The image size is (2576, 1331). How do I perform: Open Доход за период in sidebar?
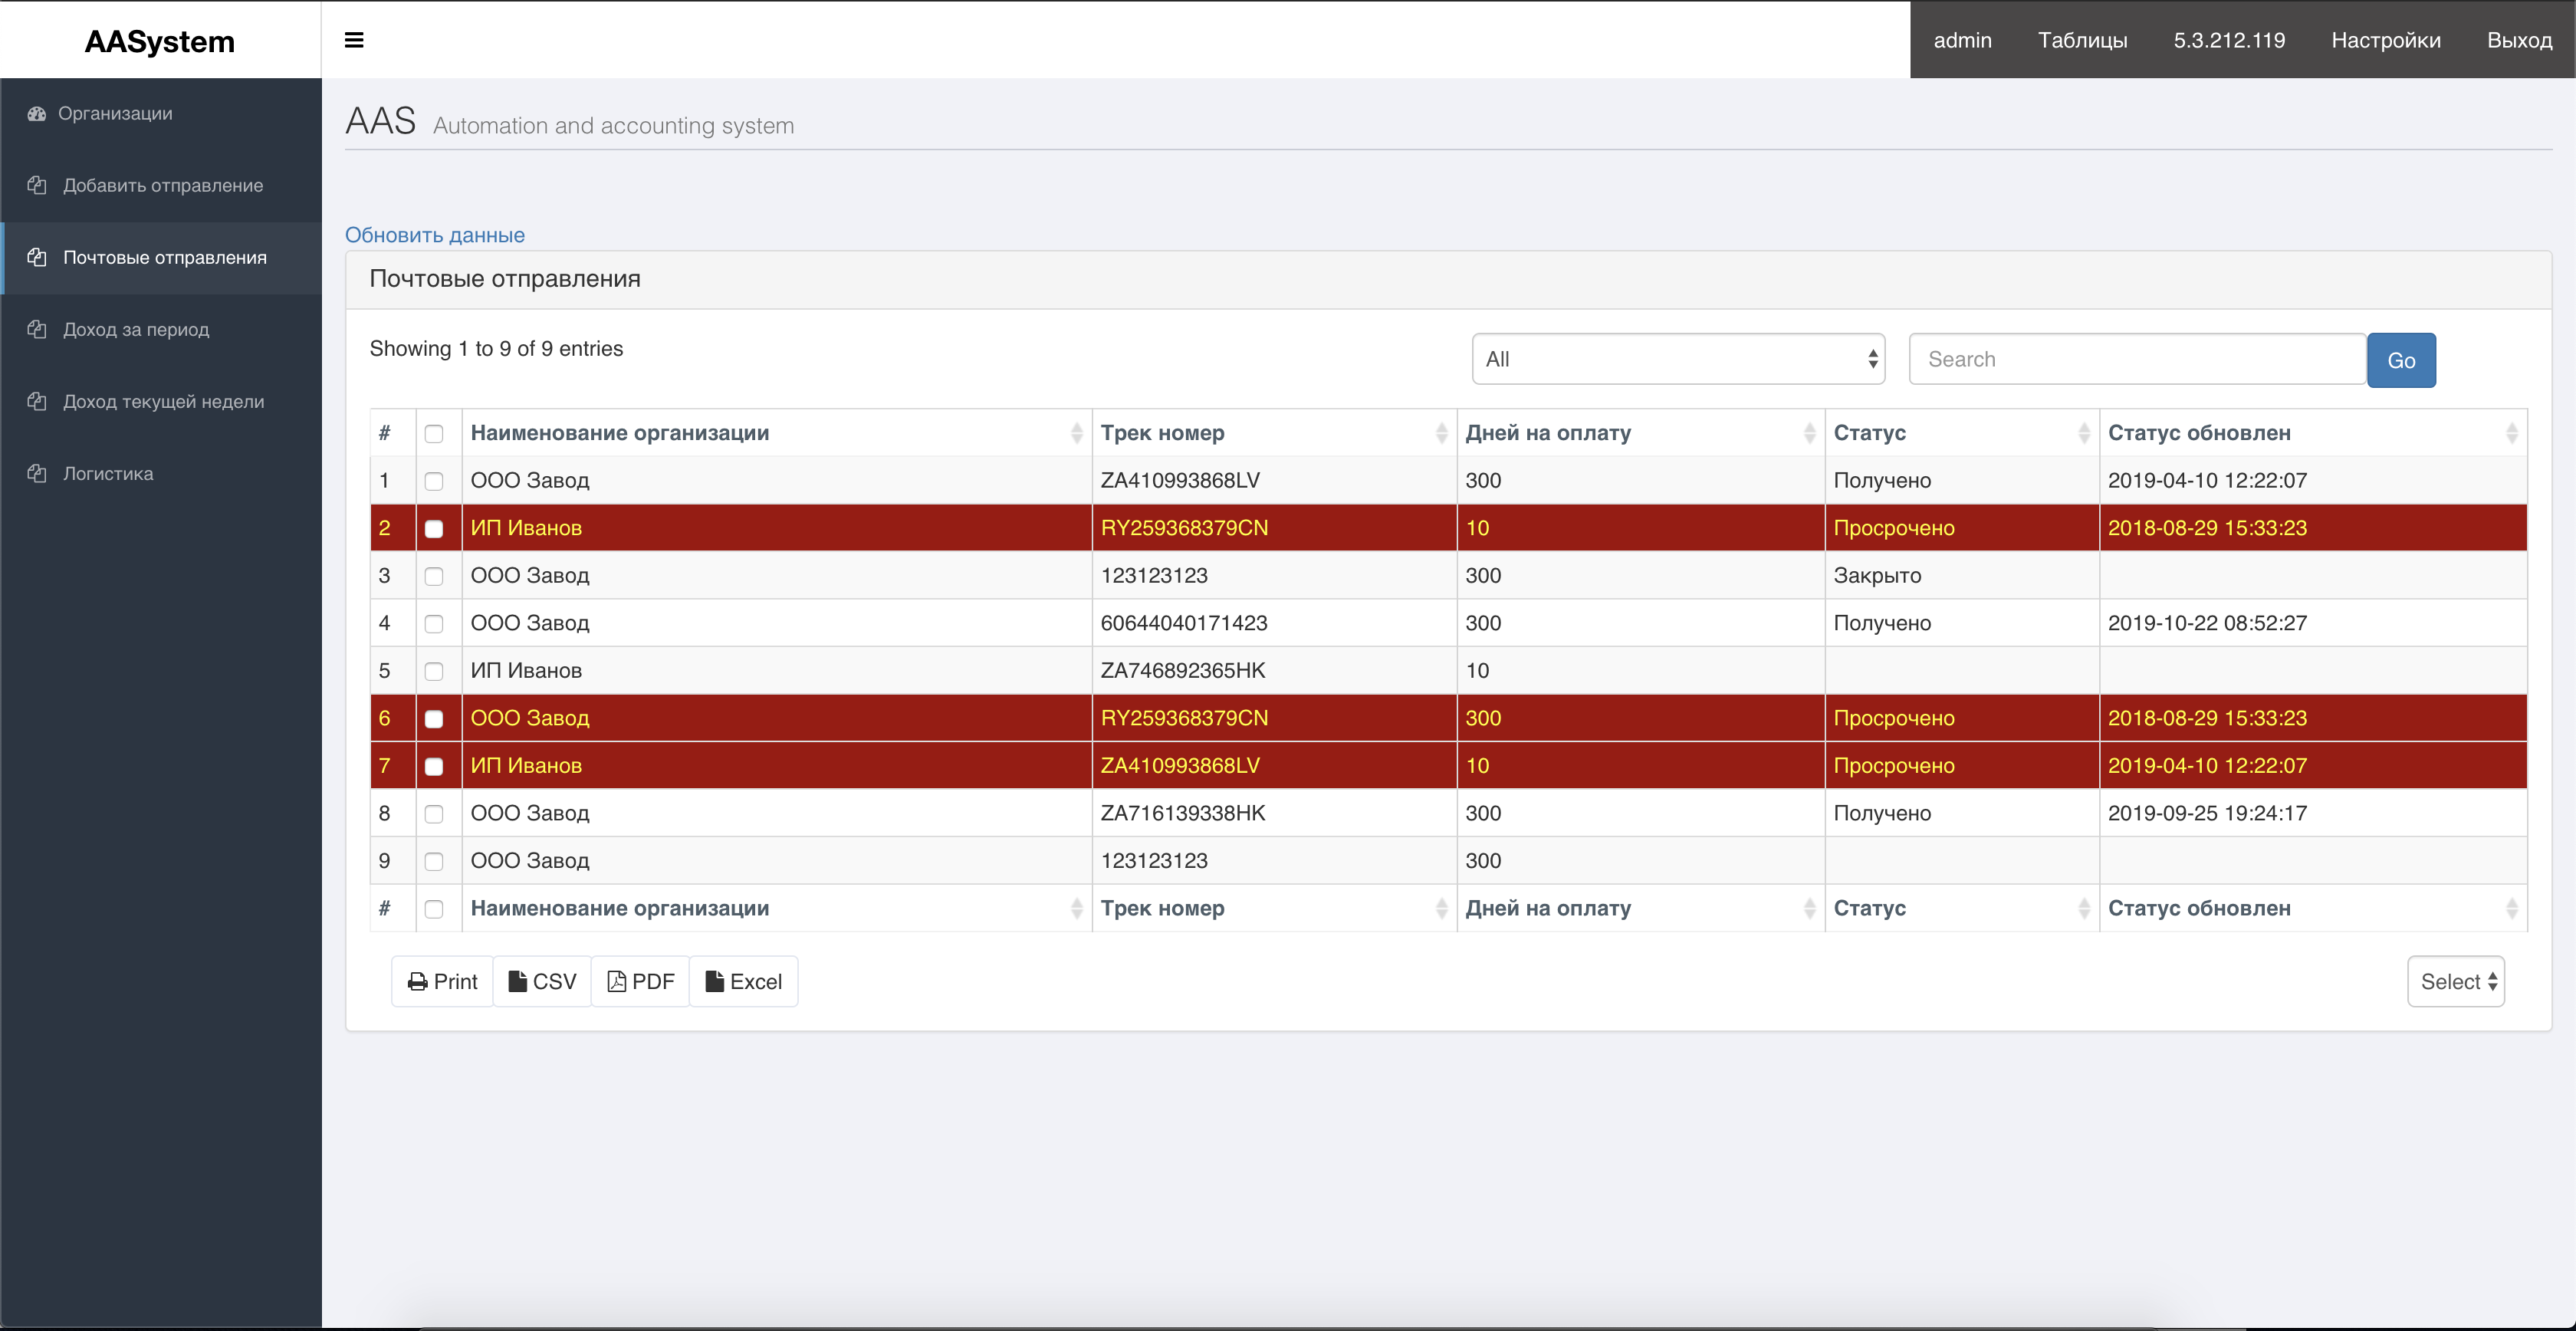click(x=136, y=330)
